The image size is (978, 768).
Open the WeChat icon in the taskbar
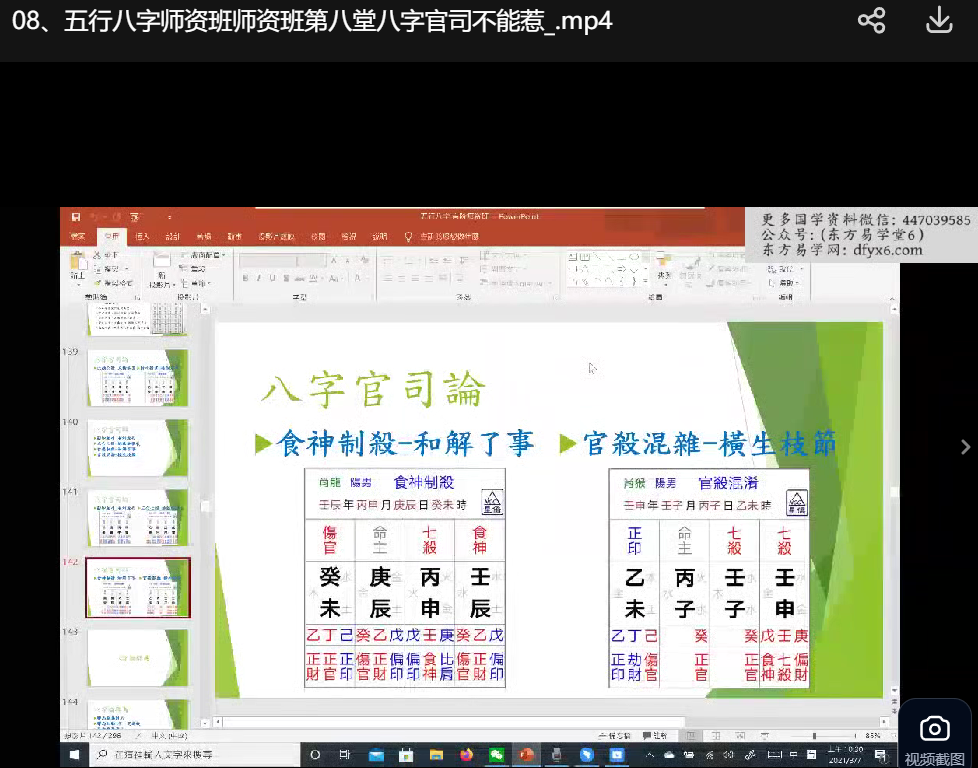(496, 755)
